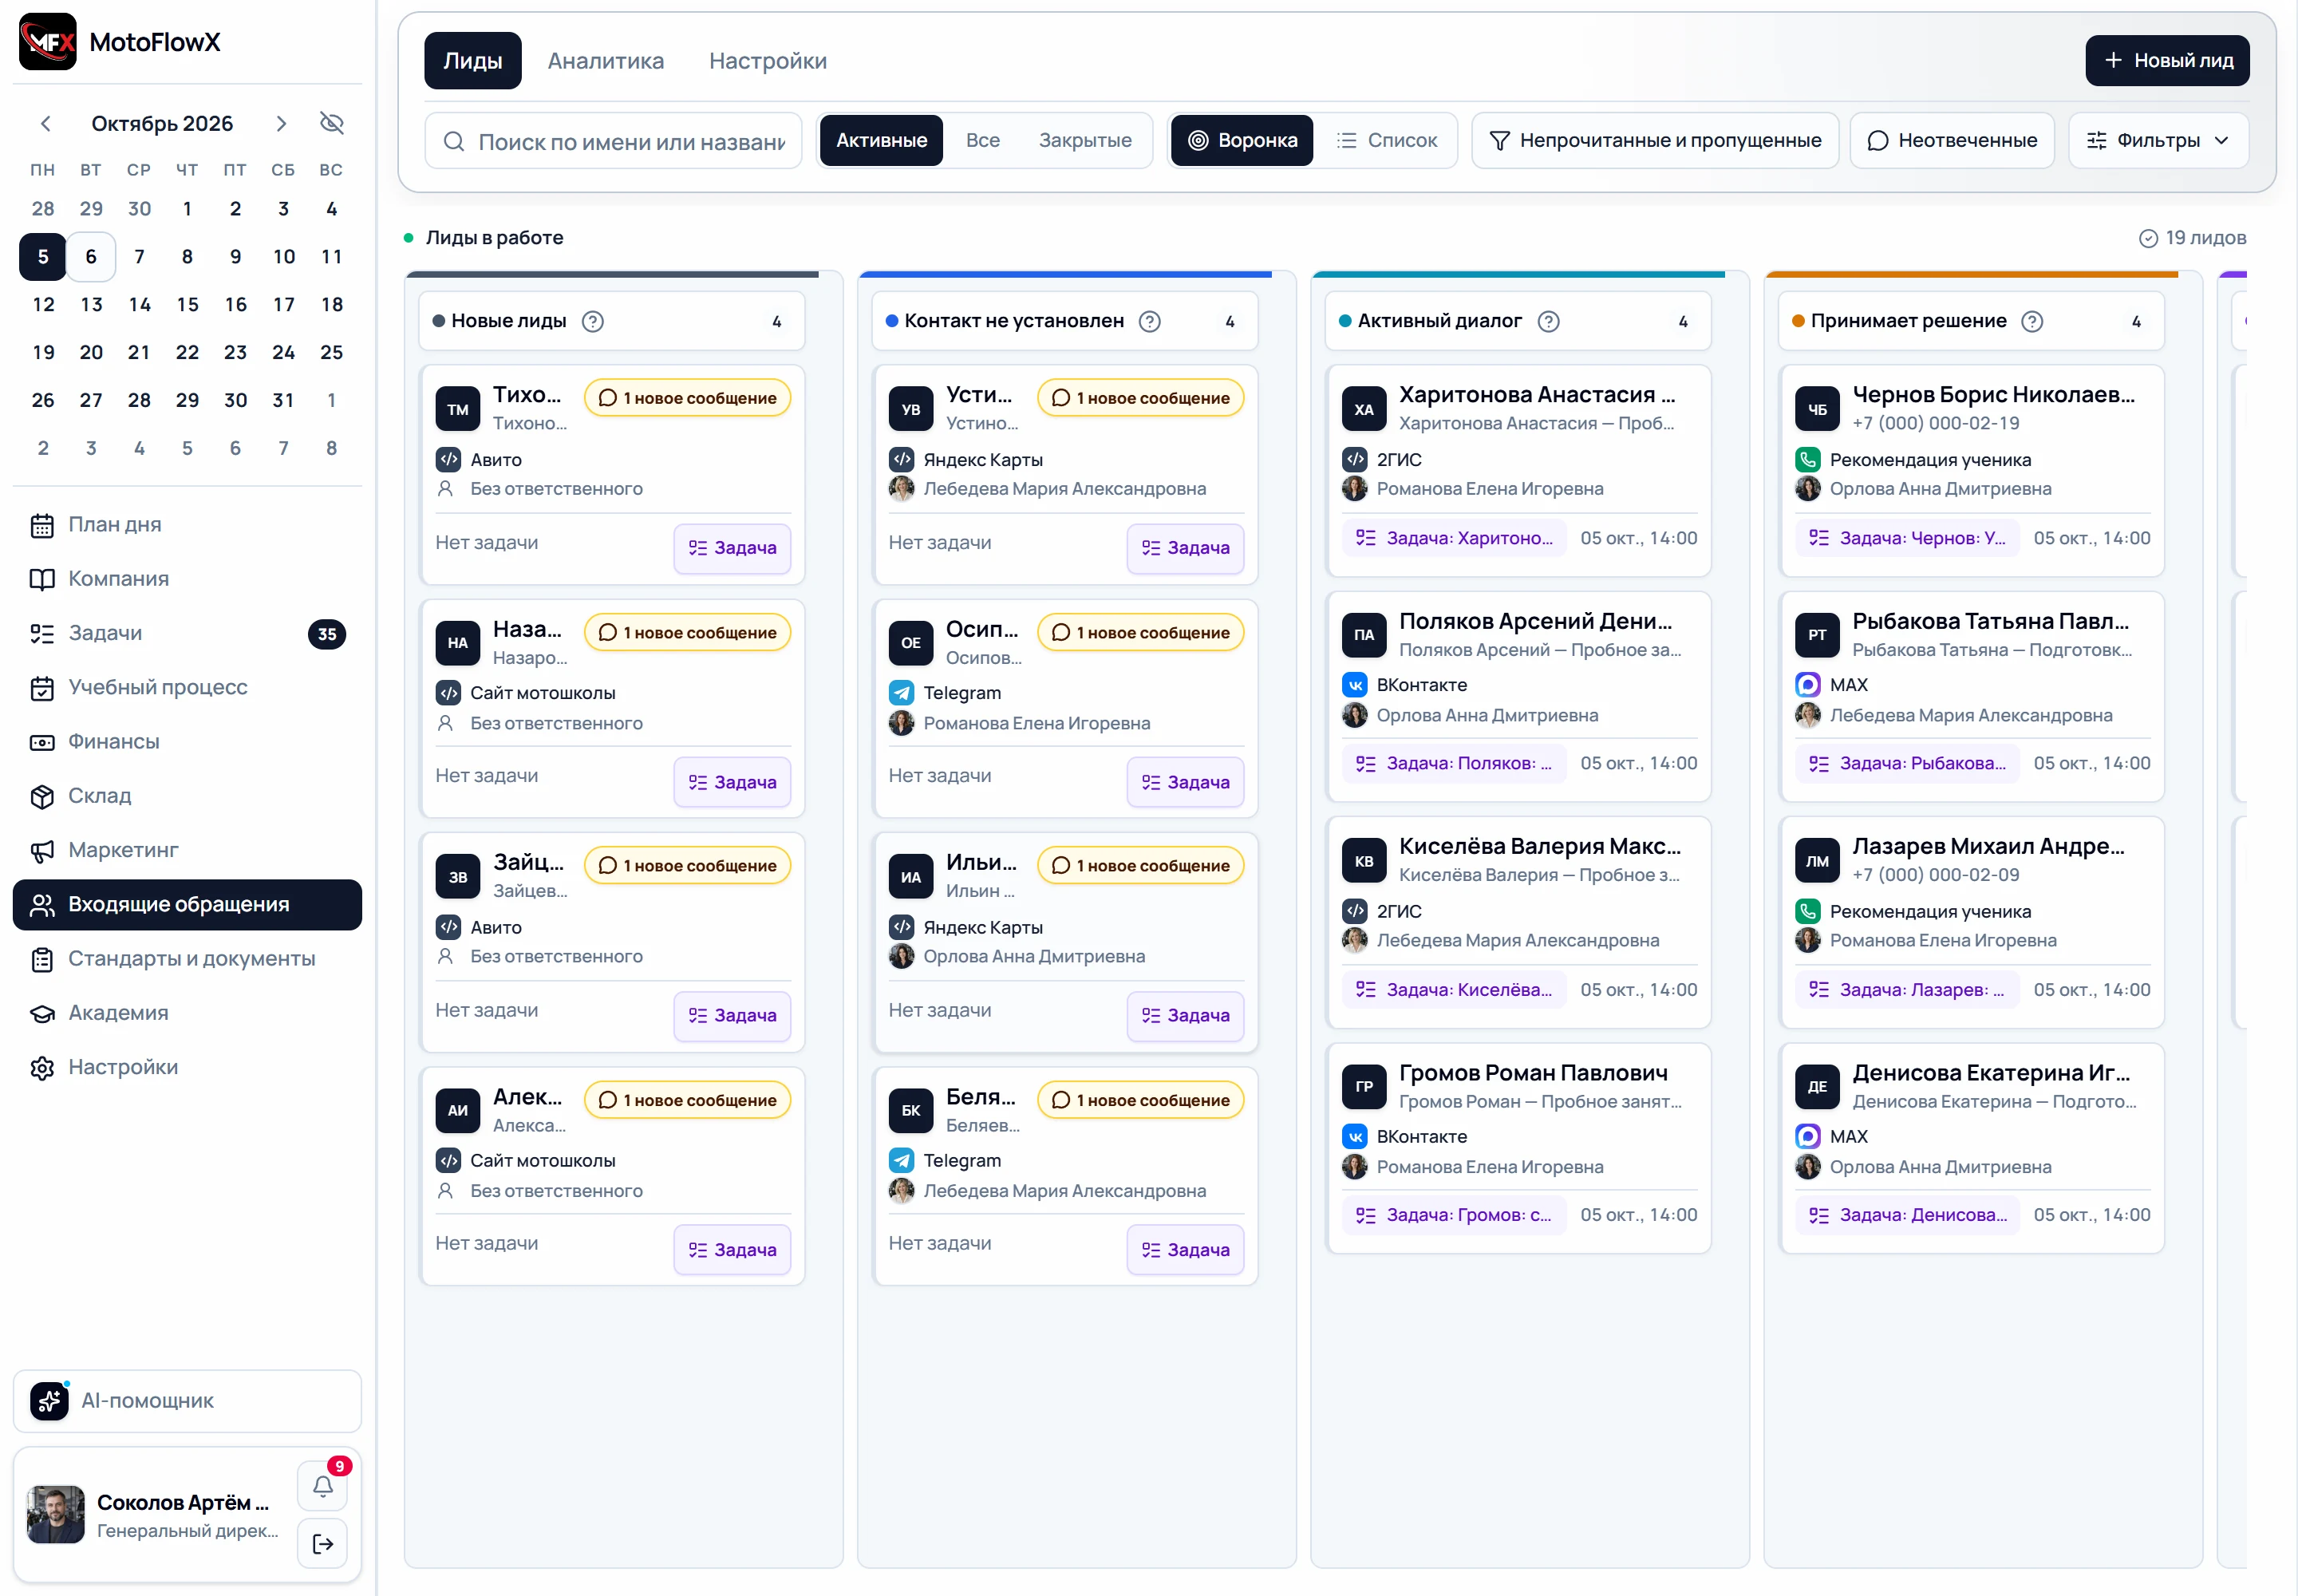2298x1596 pixels.
Task: Expand the Фильтры dropdown
Action: pyautogui.click(x=2158, y=140)
